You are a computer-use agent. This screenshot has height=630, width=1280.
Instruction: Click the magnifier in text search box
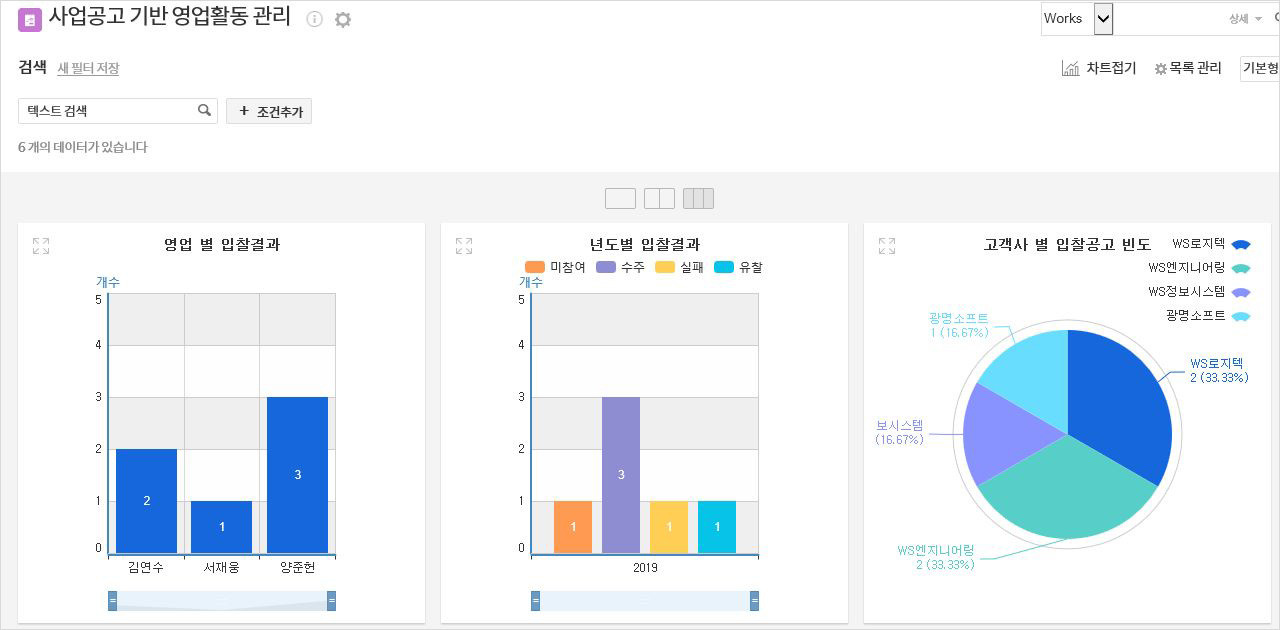pyautogui.click(x=204, y=110)
